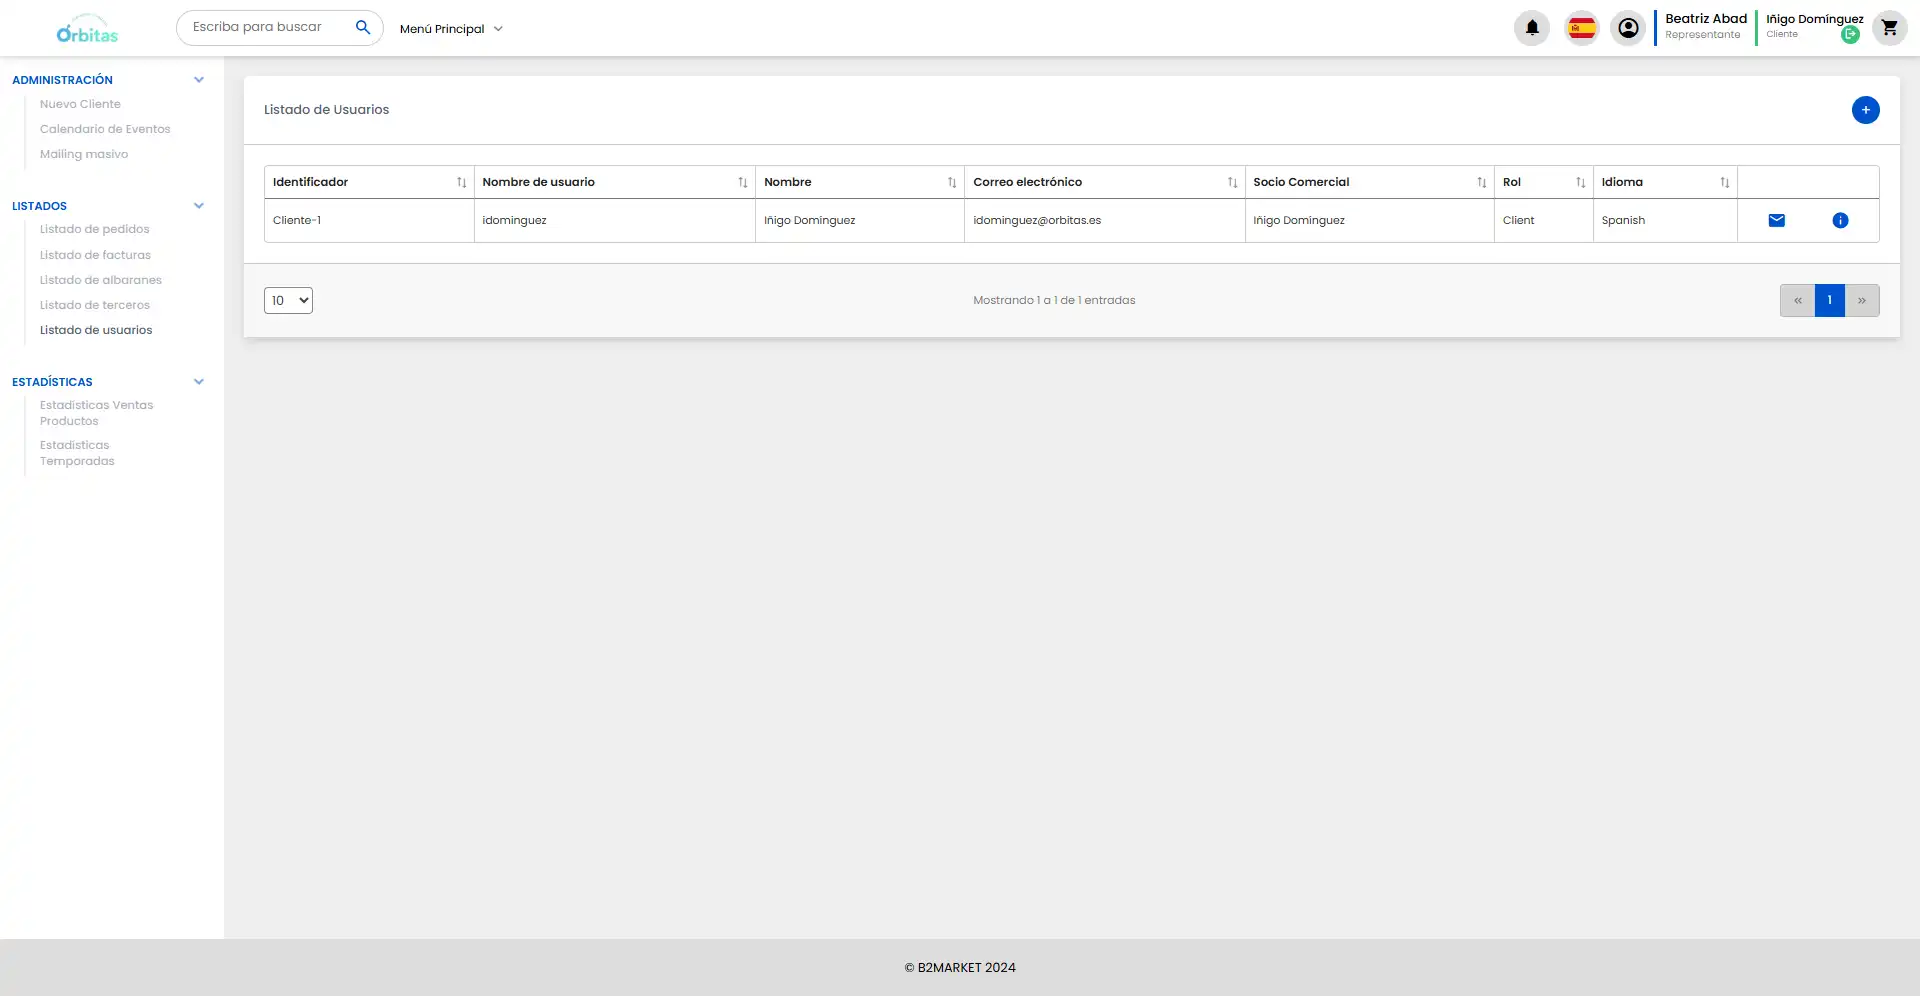Click the notifications bell icon

click(1531, 28)
